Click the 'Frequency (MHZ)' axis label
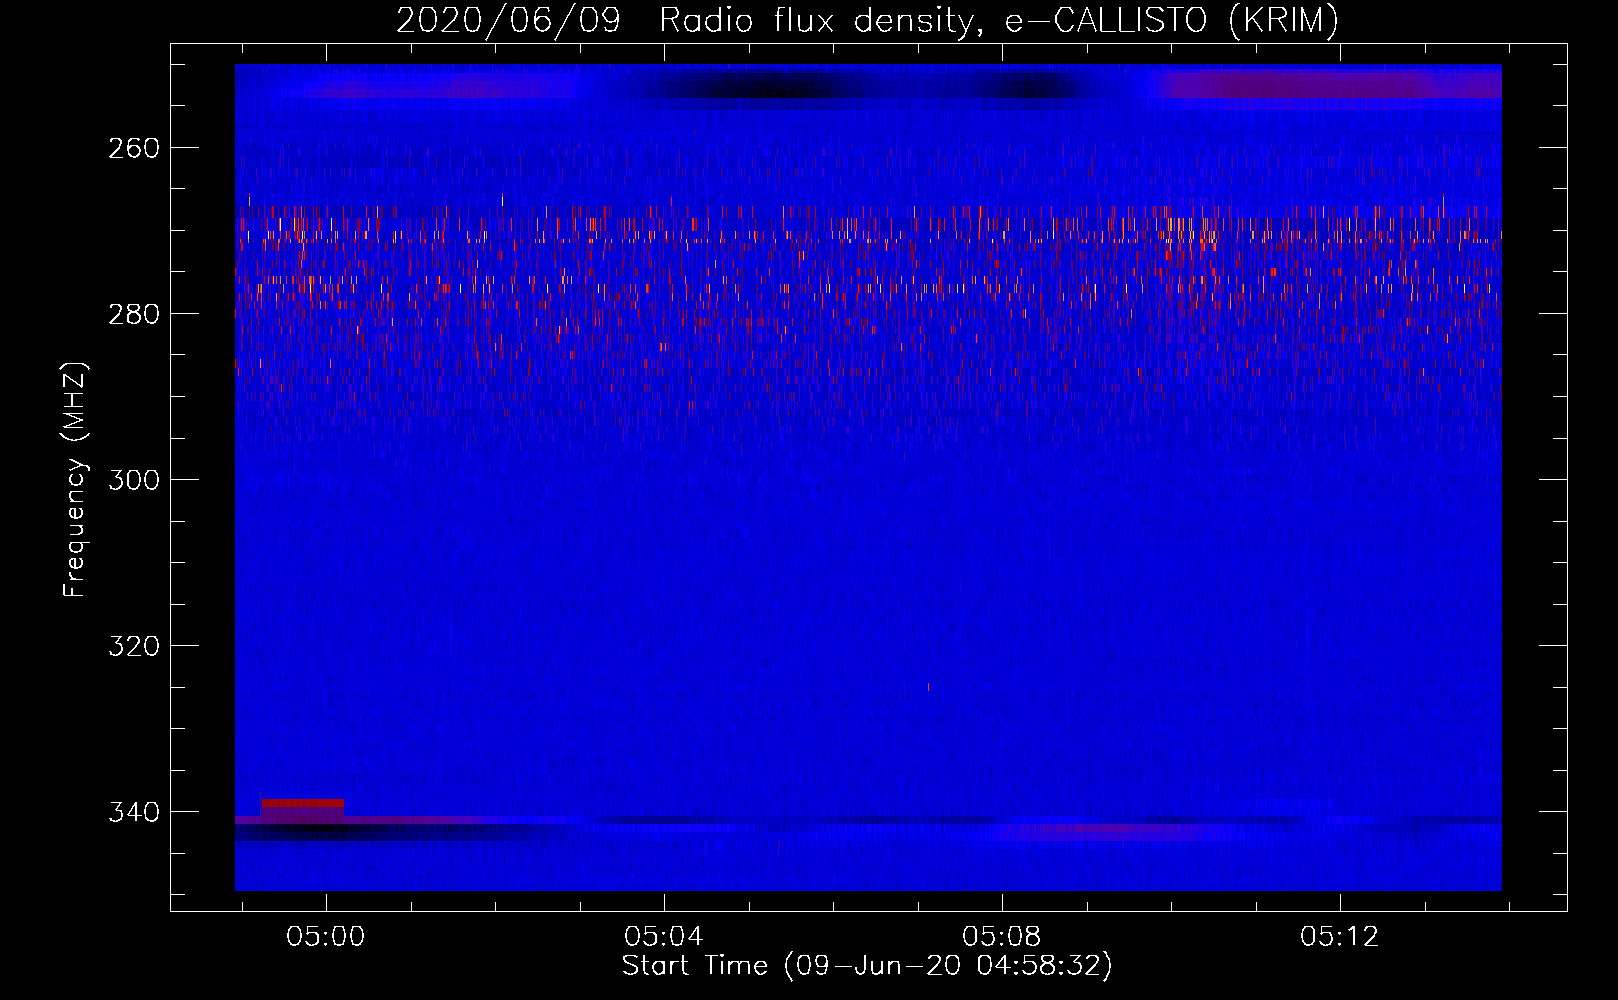Image resolution: width=1618 pixels, height=1000 pixels. point(75,479)
